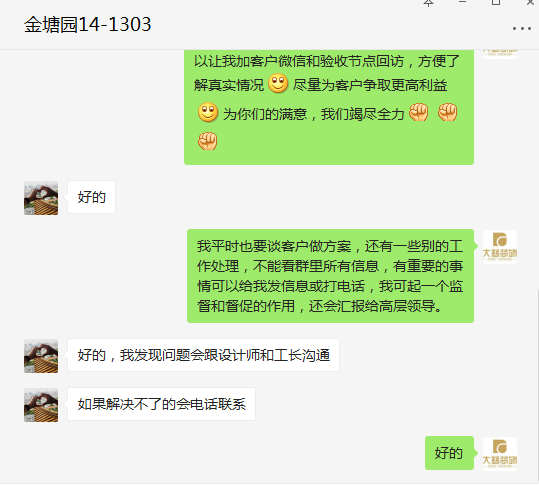Screen dimensions: 539x486
Task: Click the smiley emoji after 解真实情况
Action: [278, 83]
